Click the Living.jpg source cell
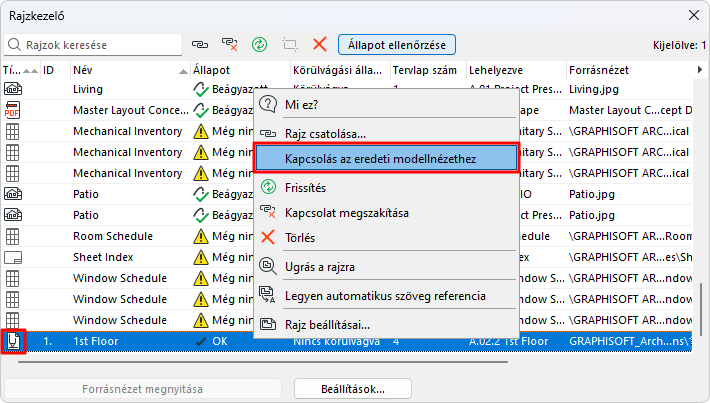The width and height of the screenshot is (710, 403). pos(594,89)
